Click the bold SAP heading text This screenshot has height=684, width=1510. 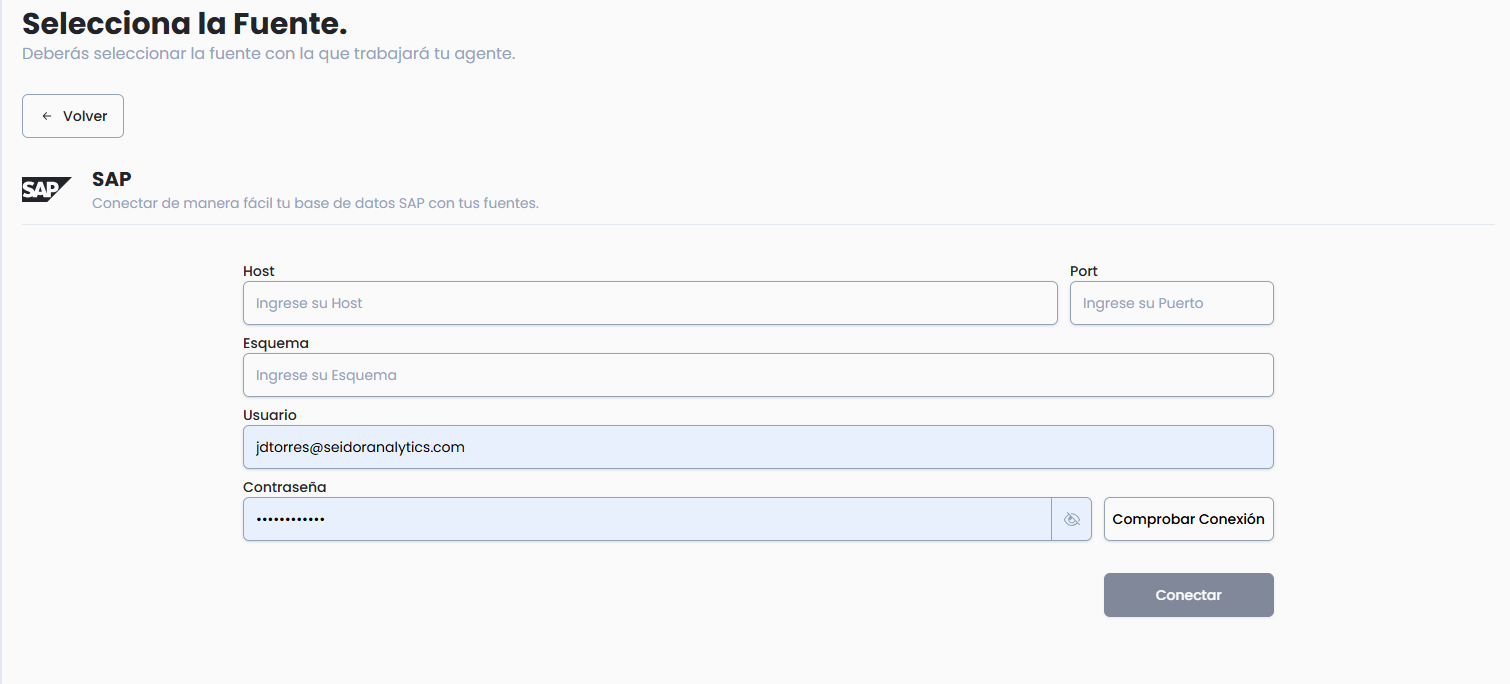tap(112, 179)
